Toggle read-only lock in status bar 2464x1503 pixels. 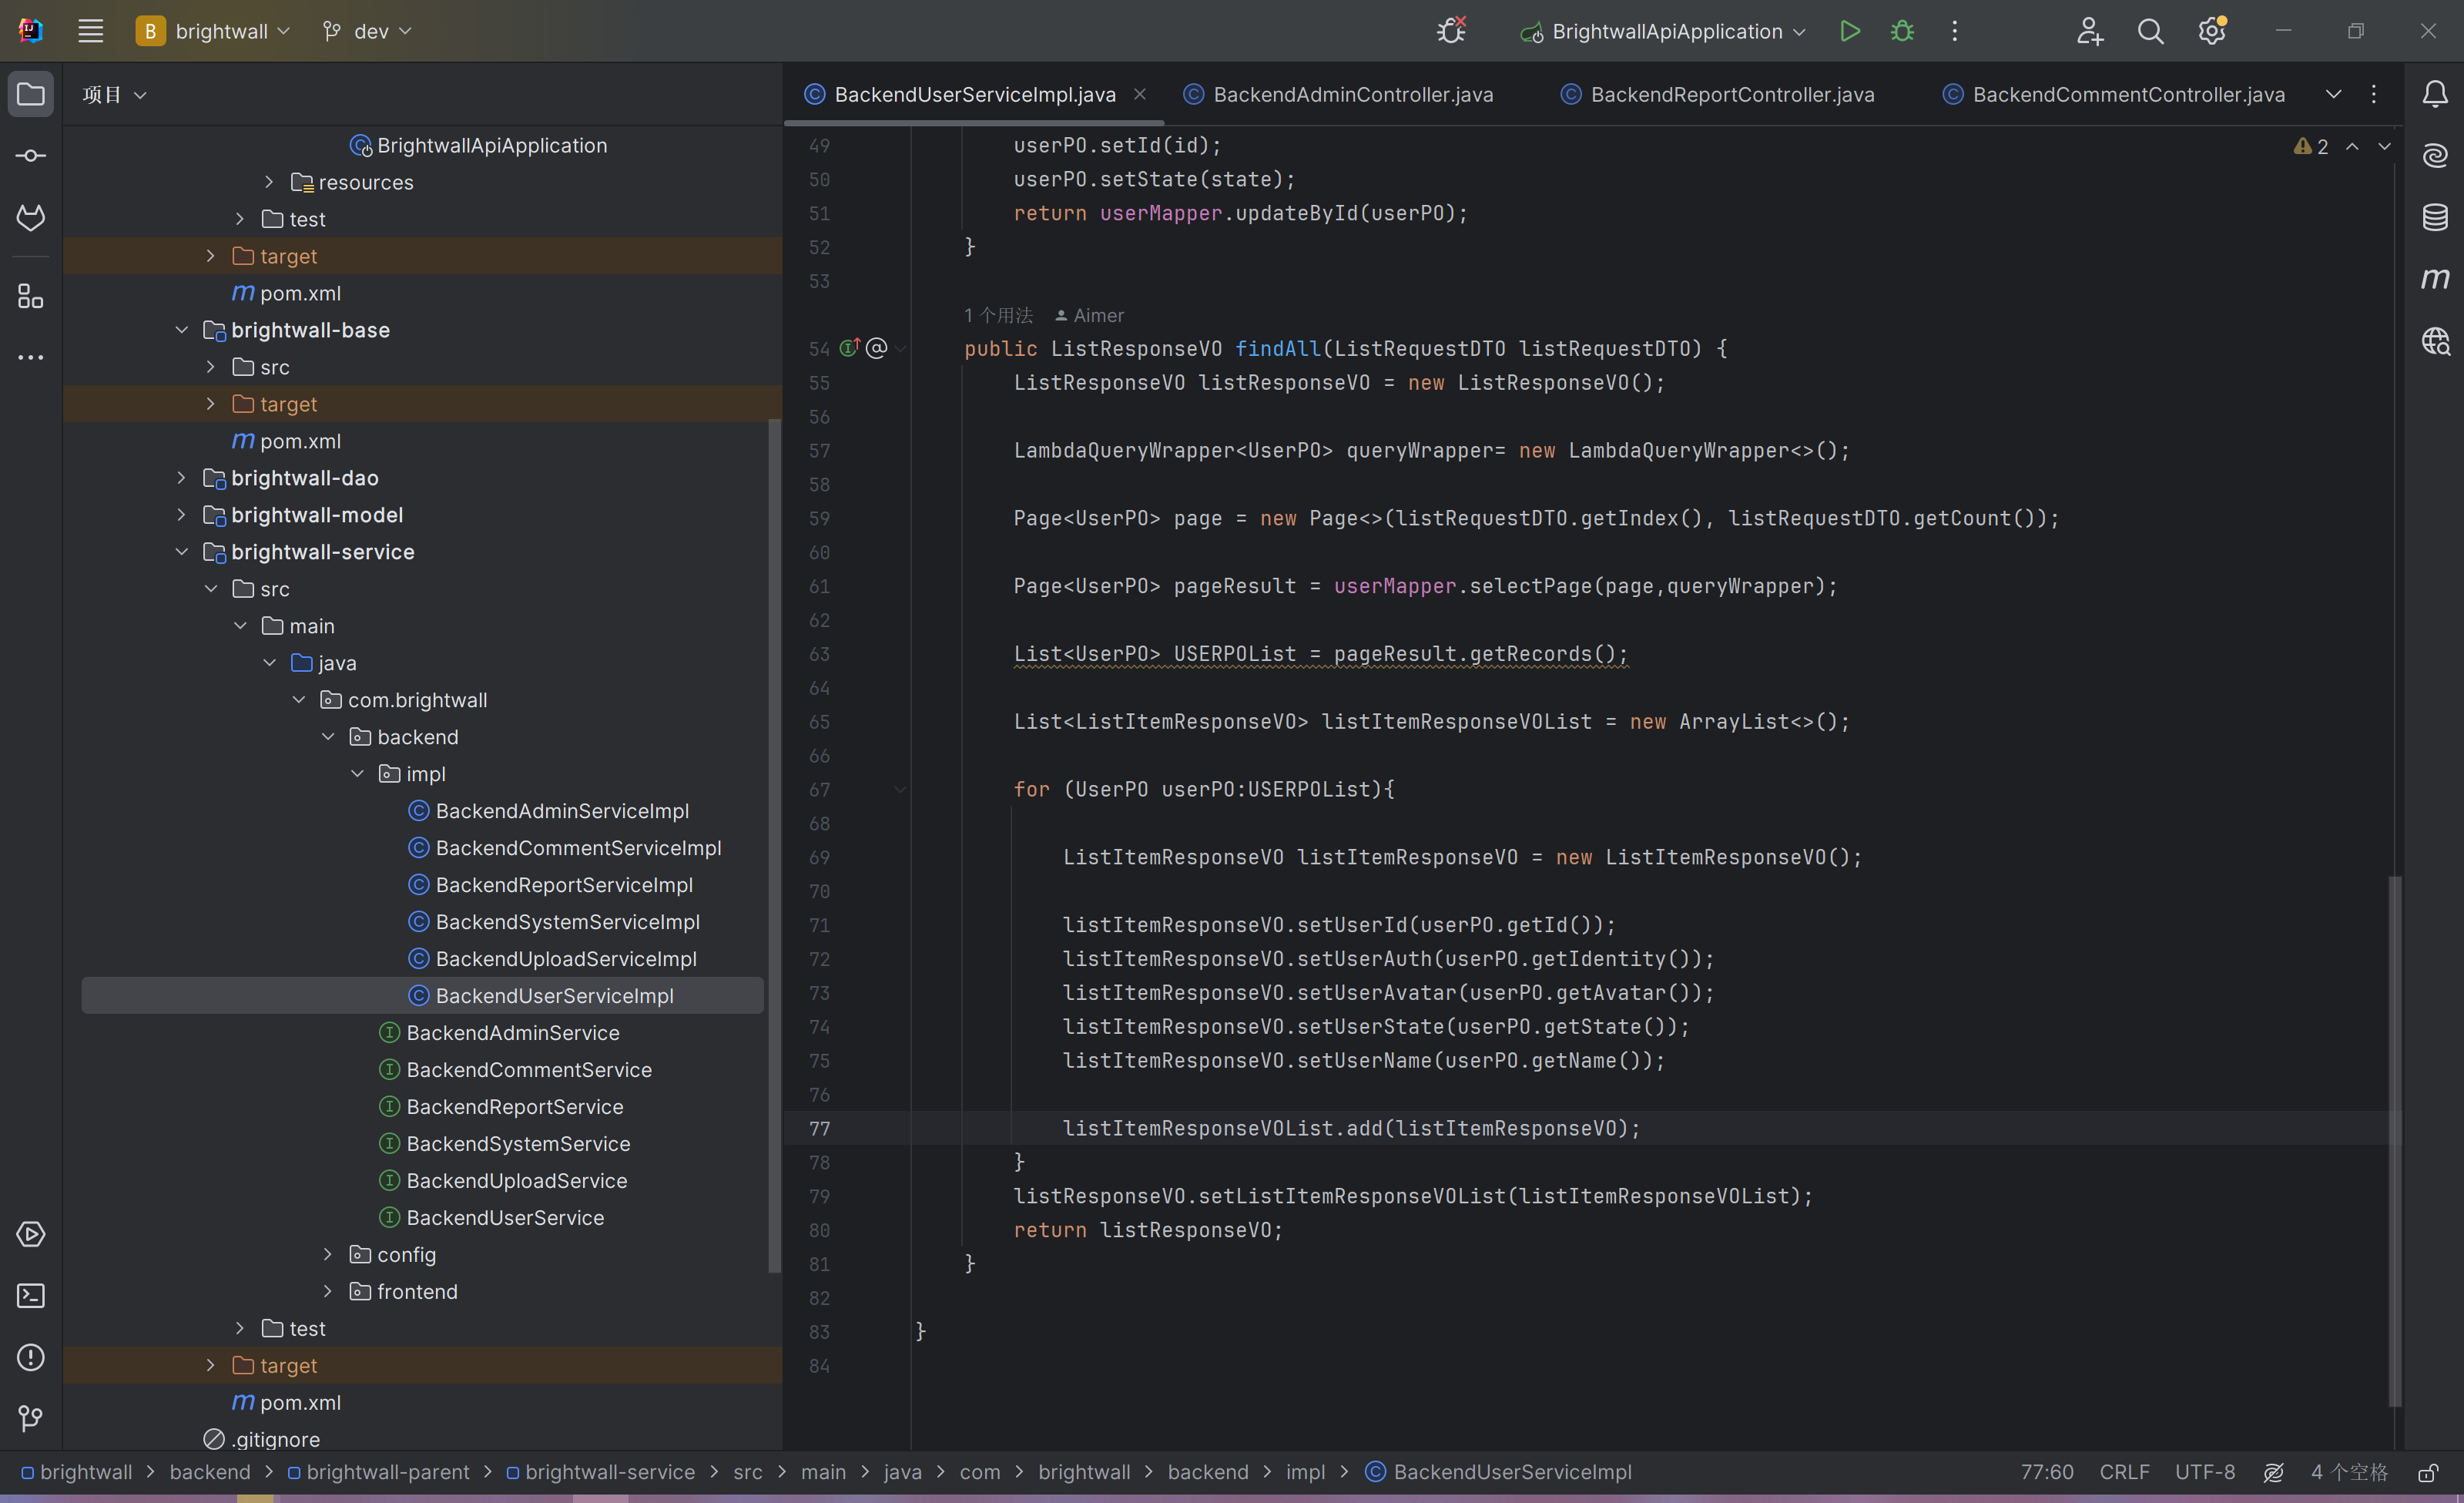pos(2428,1472)
